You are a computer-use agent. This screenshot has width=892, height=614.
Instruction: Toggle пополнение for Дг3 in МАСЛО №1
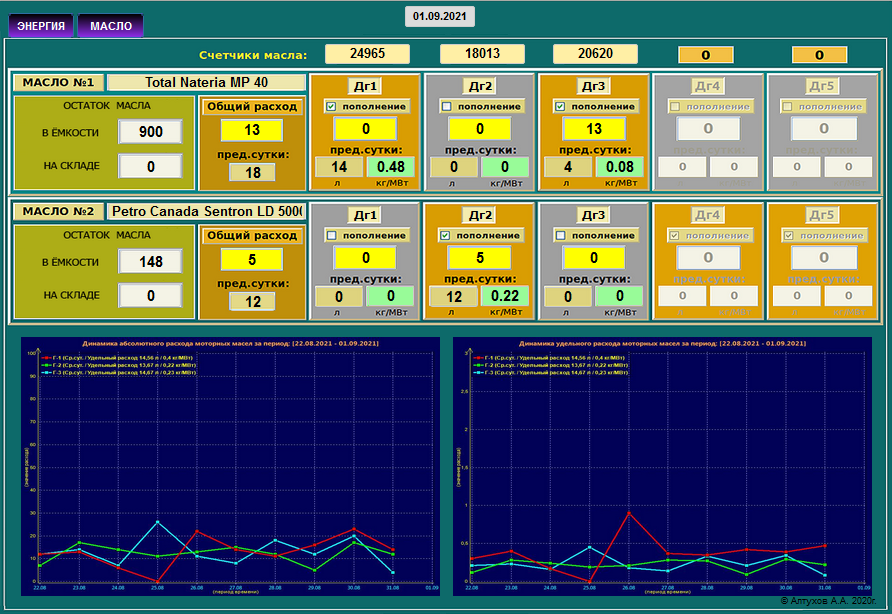[x=560, y=106]
